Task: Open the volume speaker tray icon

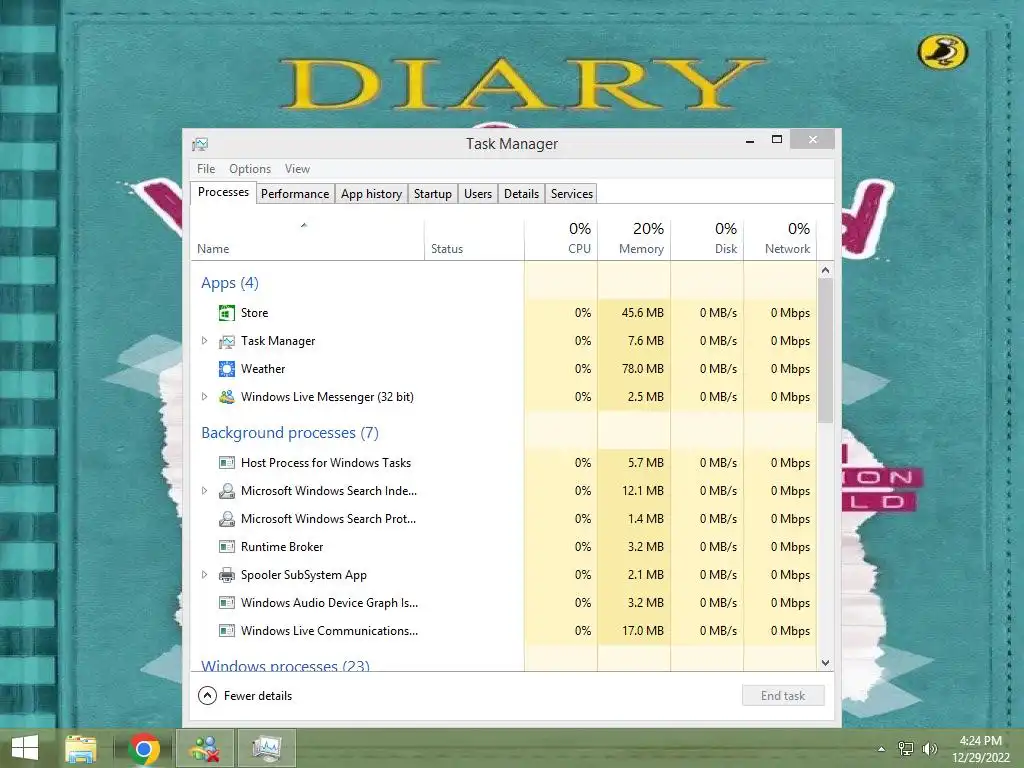Action: (930, 749)
